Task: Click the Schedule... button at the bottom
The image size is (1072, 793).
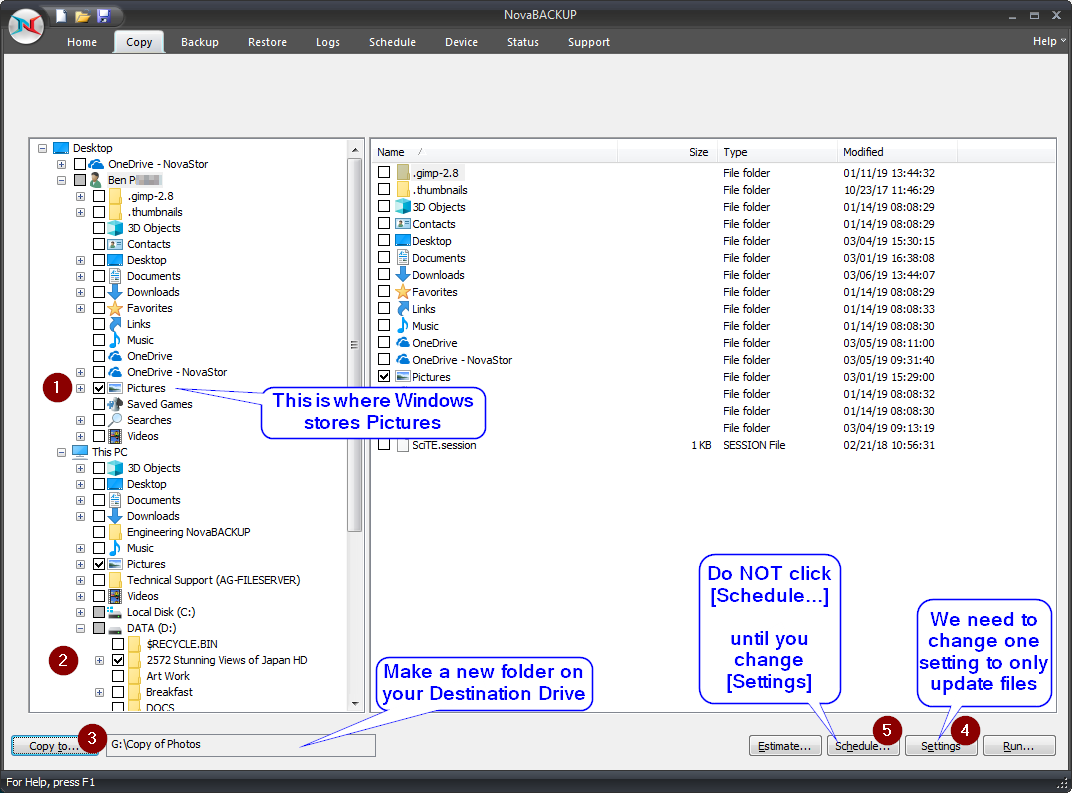Action: [x=863, y=746]
